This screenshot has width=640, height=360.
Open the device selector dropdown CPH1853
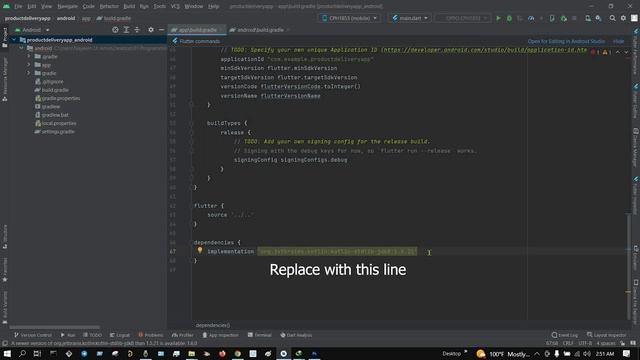pyautogui.click(x=349, y=18)
